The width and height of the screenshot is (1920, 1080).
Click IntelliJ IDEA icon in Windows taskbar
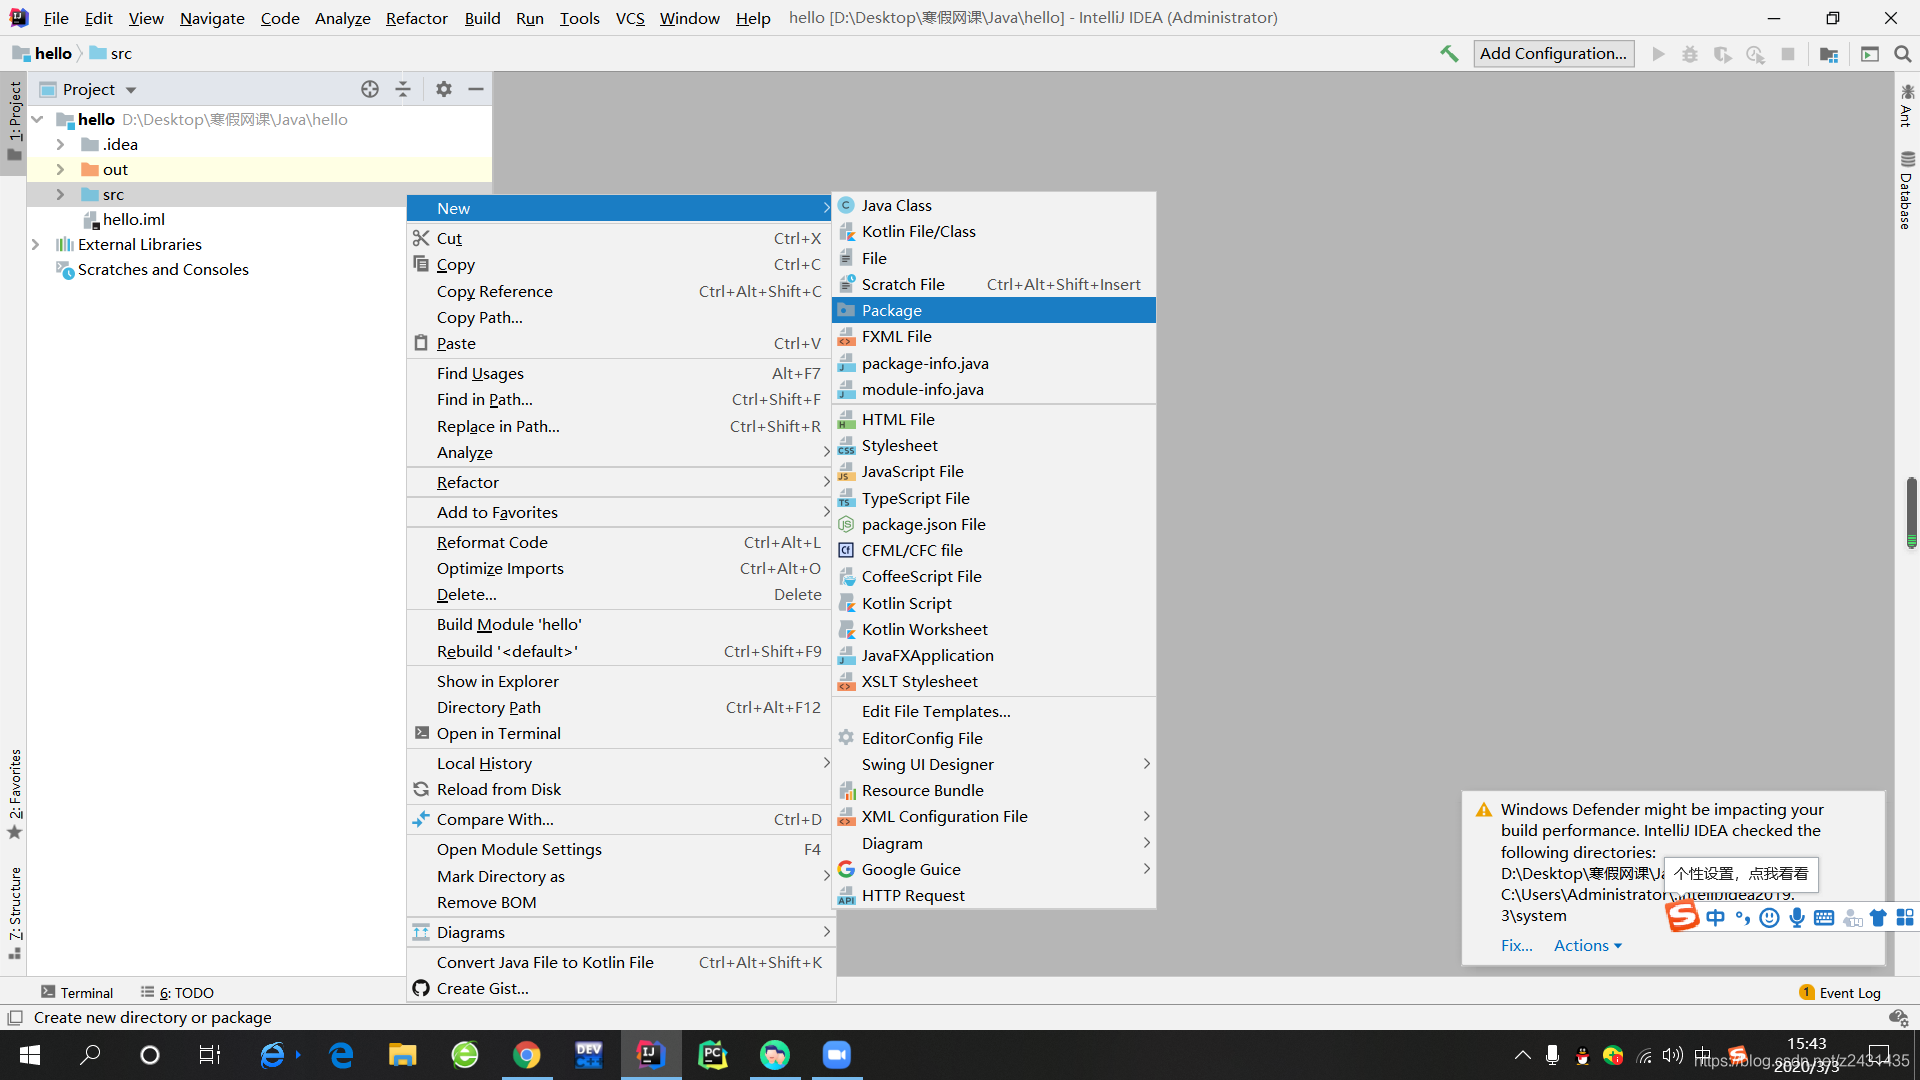click(650, 1055)
